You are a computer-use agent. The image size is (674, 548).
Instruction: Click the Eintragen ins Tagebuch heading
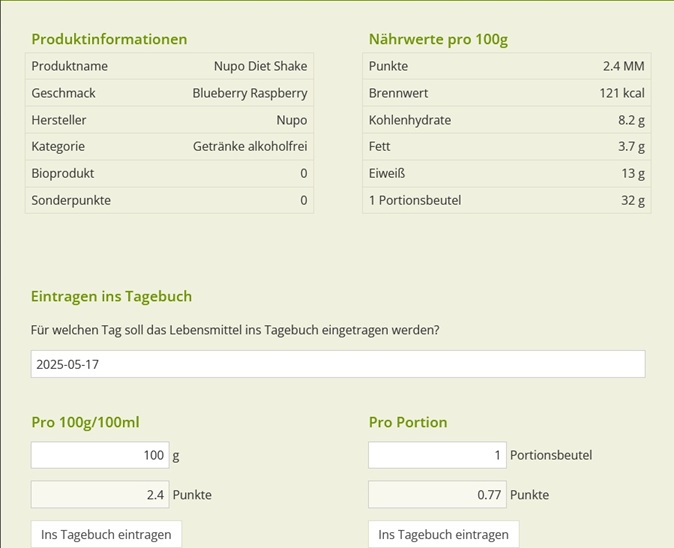(x=111, y=297)
